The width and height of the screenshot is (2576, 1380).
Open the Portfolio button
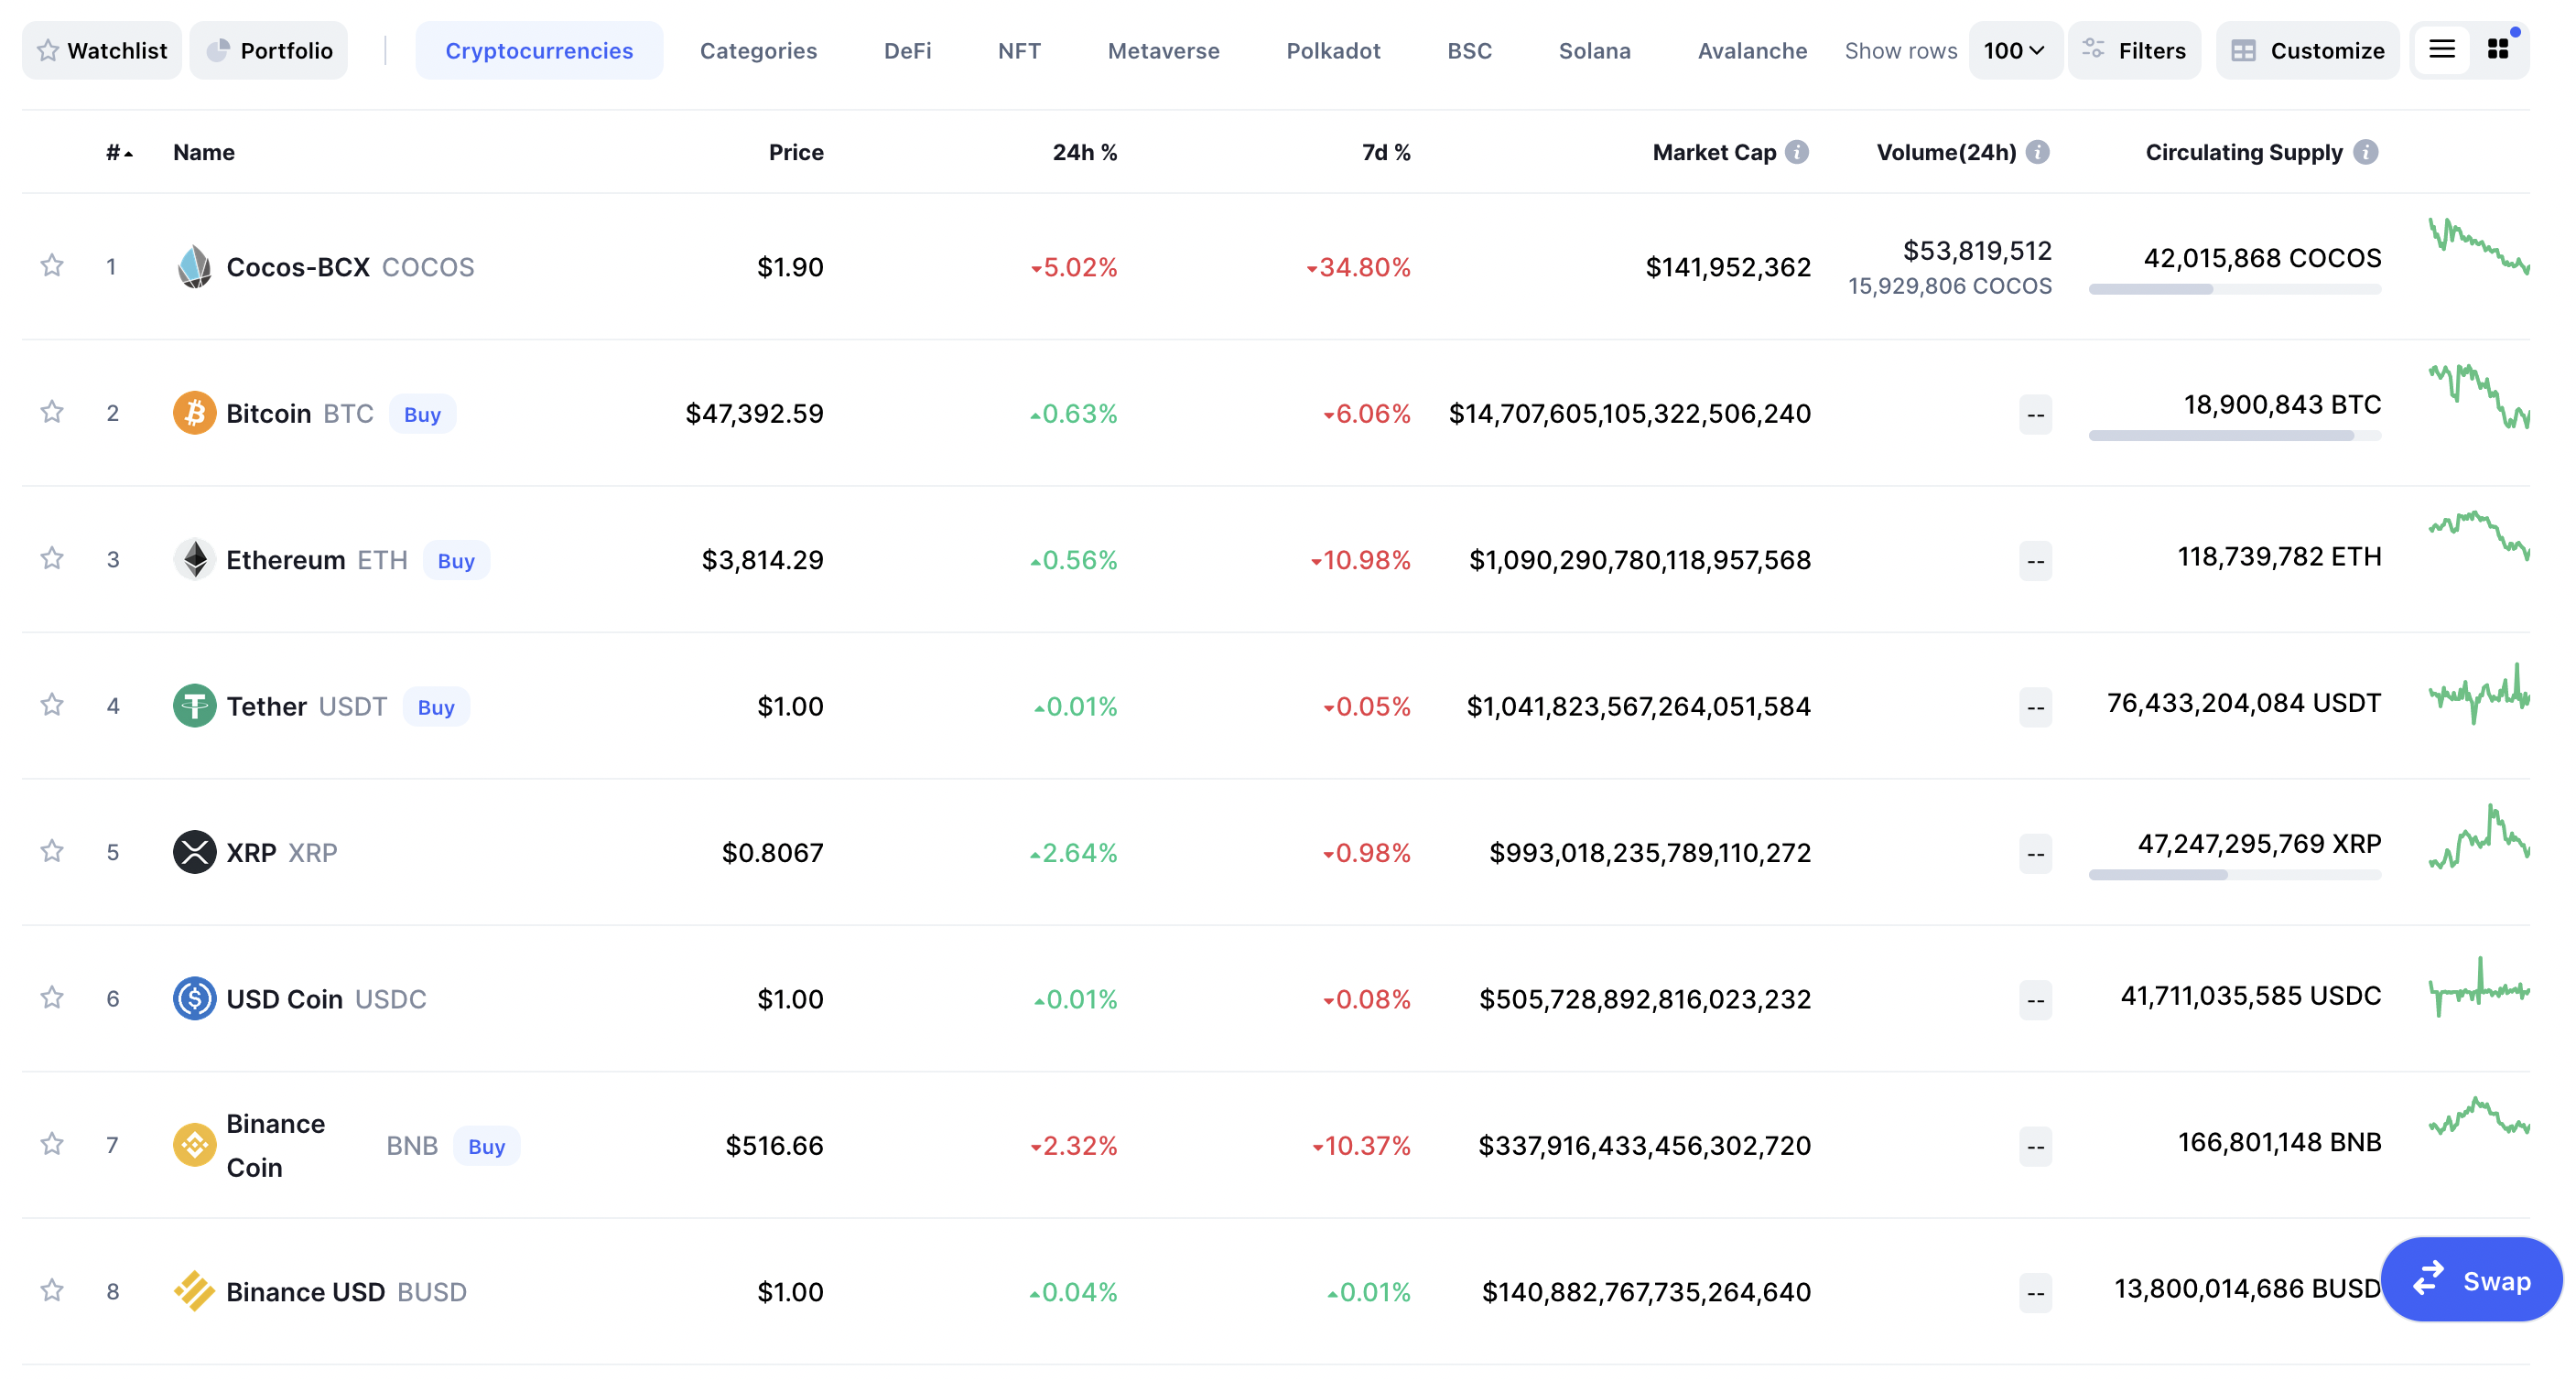[269, 50]
